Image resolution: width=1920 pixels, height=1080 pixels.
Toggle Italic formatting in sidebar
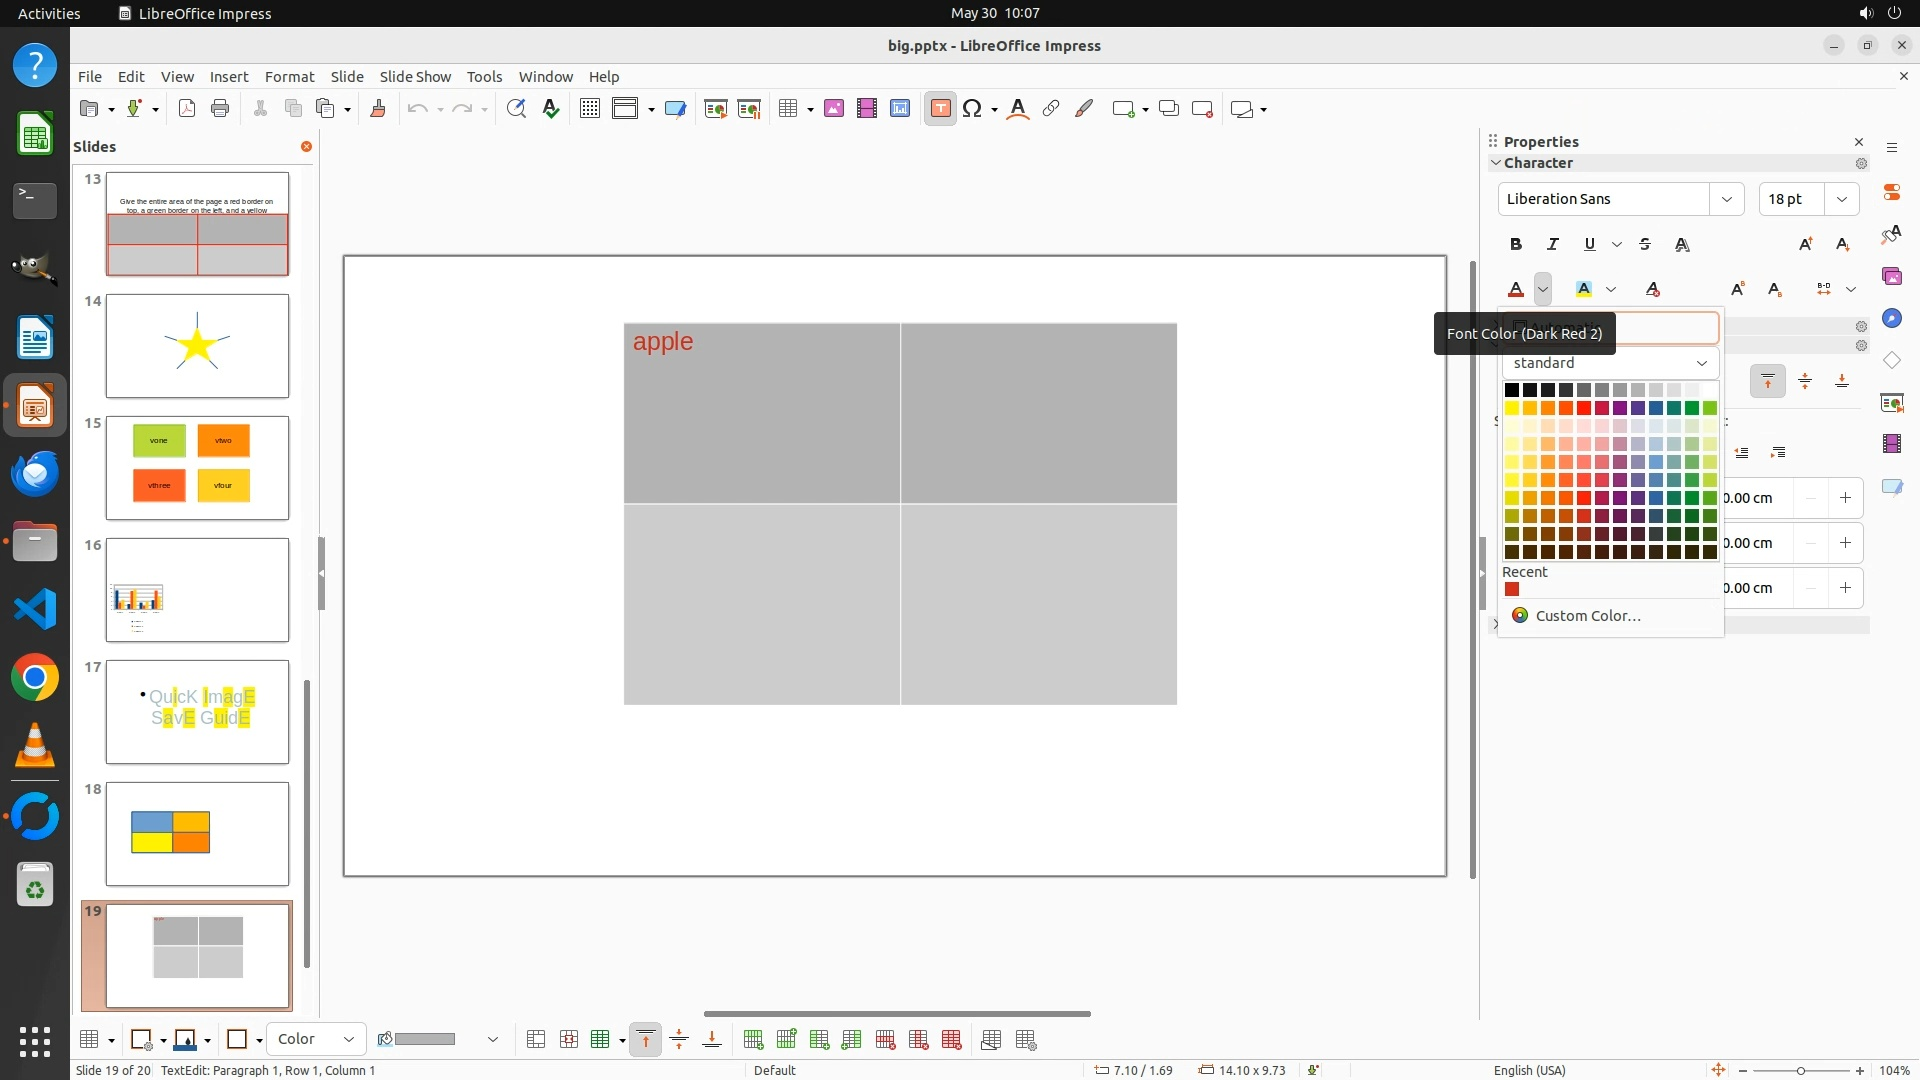(x=1552, y=244)
